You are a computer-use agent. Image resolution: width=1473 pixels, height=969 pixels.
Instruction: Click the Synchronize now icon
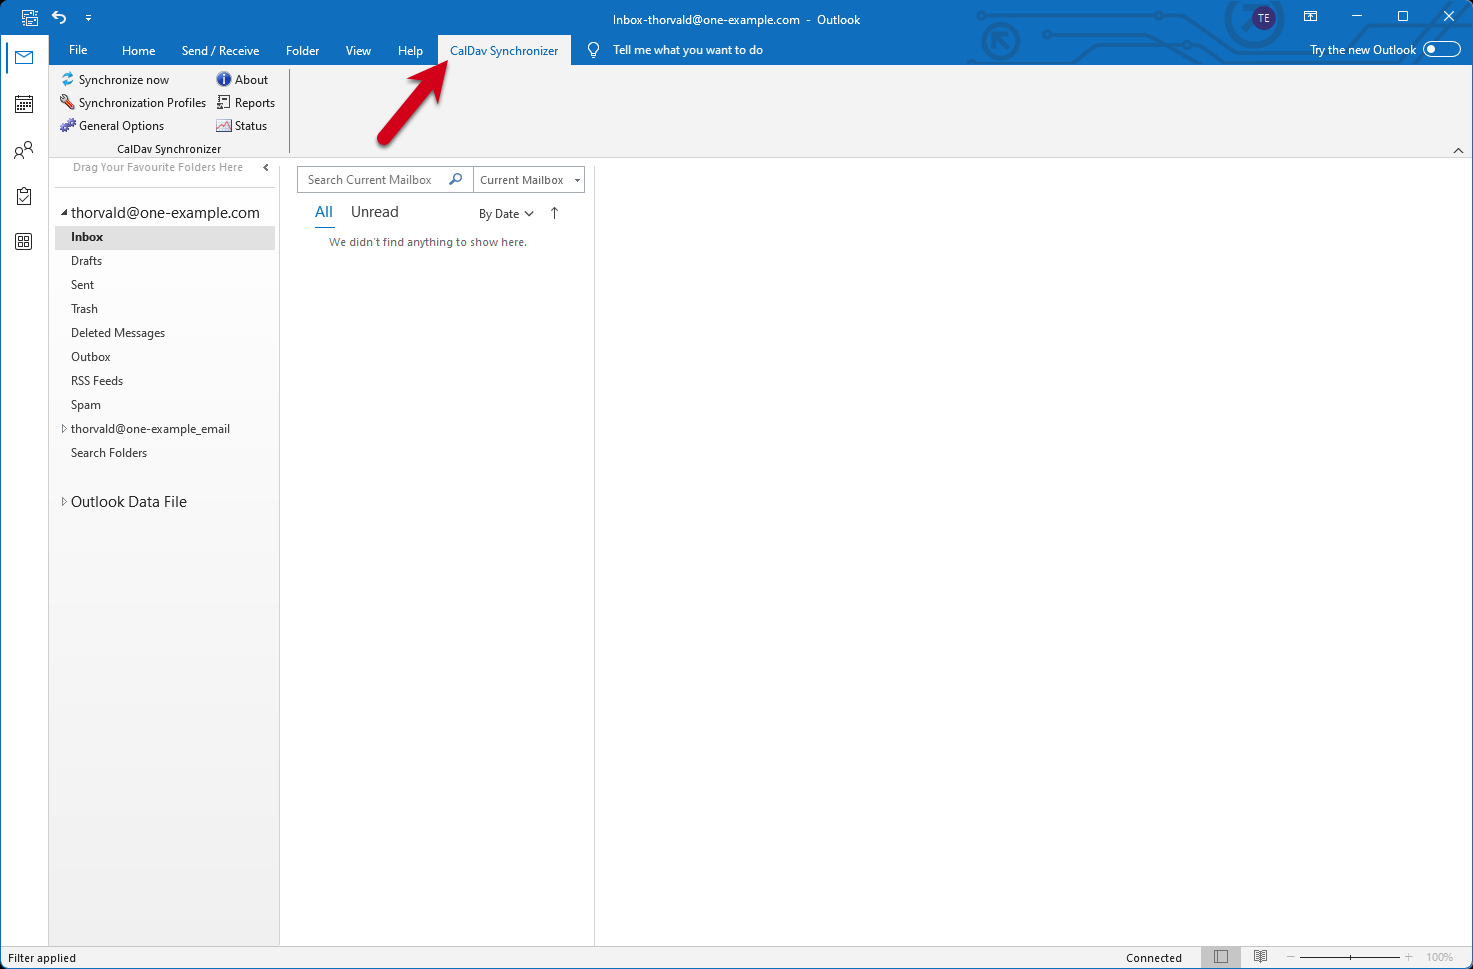tap(68, 79)
